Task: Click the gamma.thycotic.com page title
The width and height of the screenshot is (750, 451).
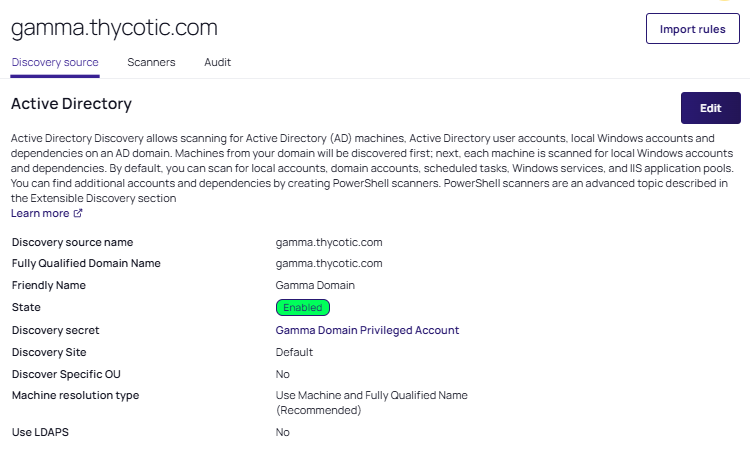Action: pos(114,28)
